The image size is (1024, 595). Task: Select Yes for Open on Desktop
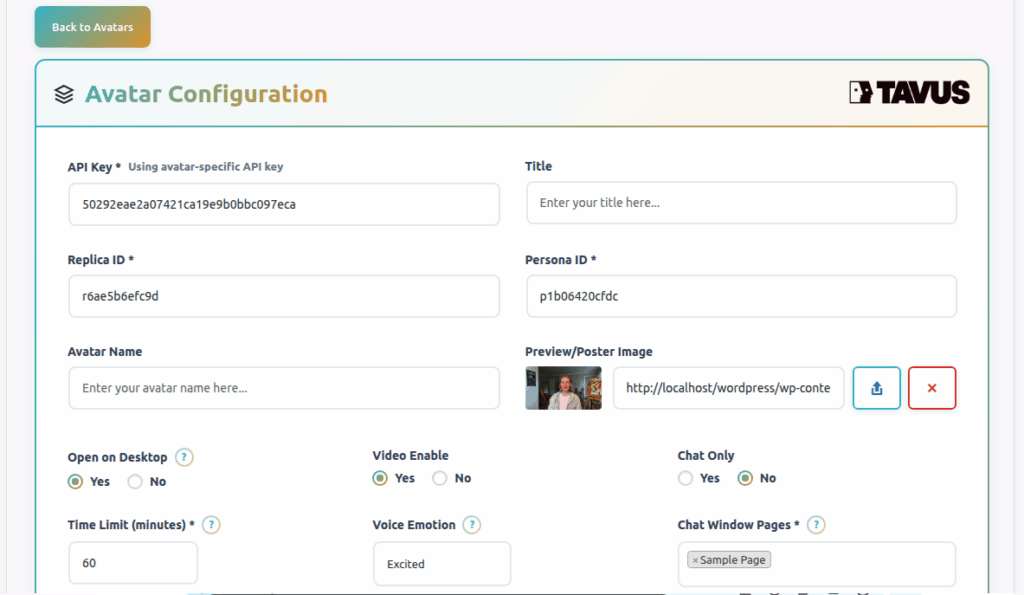click(x=75, y=481)
